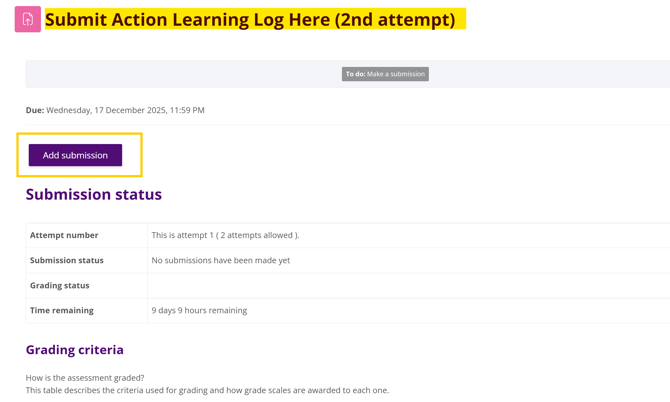Click the 'This table describes the criteria' sentence
The width and height of the screenshot is (670, 402).
tap(207, 390)
